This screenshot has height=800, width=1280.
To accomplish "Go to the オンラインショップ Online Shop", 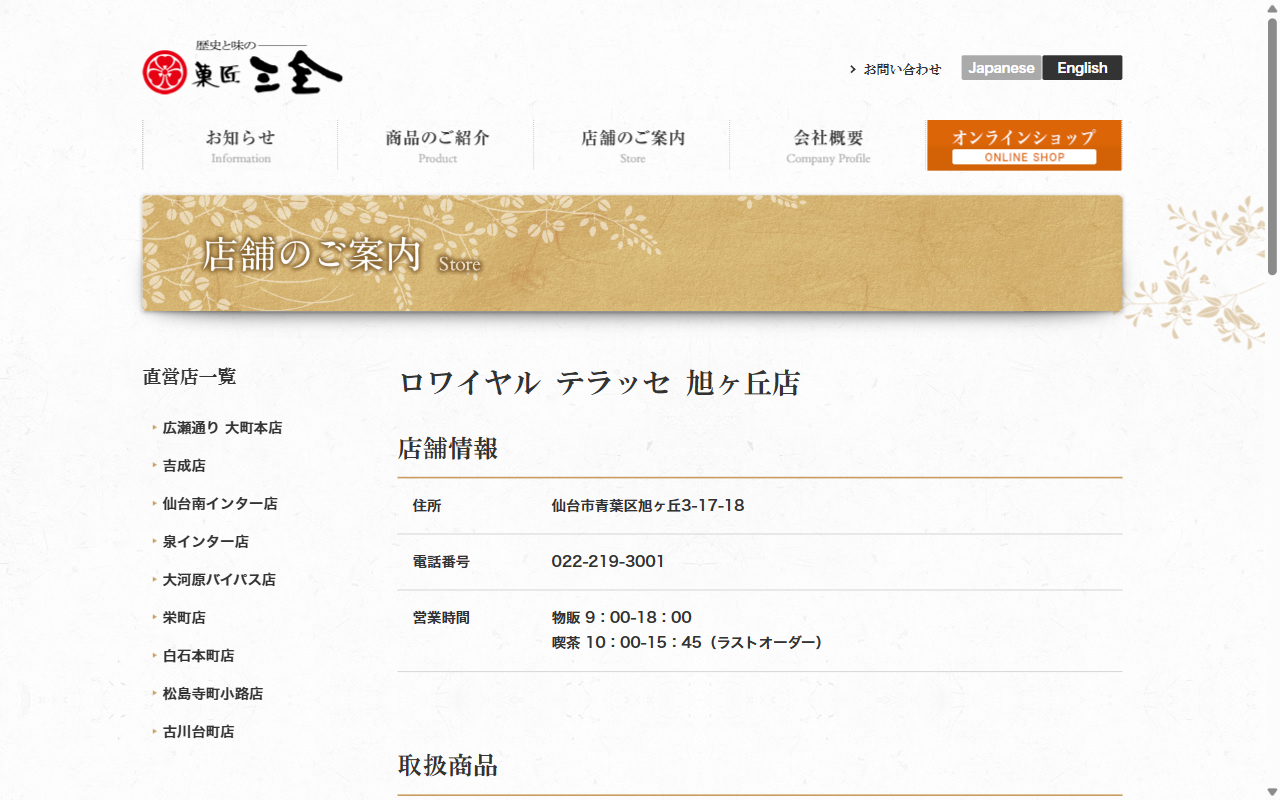I will coord(1024,145).
